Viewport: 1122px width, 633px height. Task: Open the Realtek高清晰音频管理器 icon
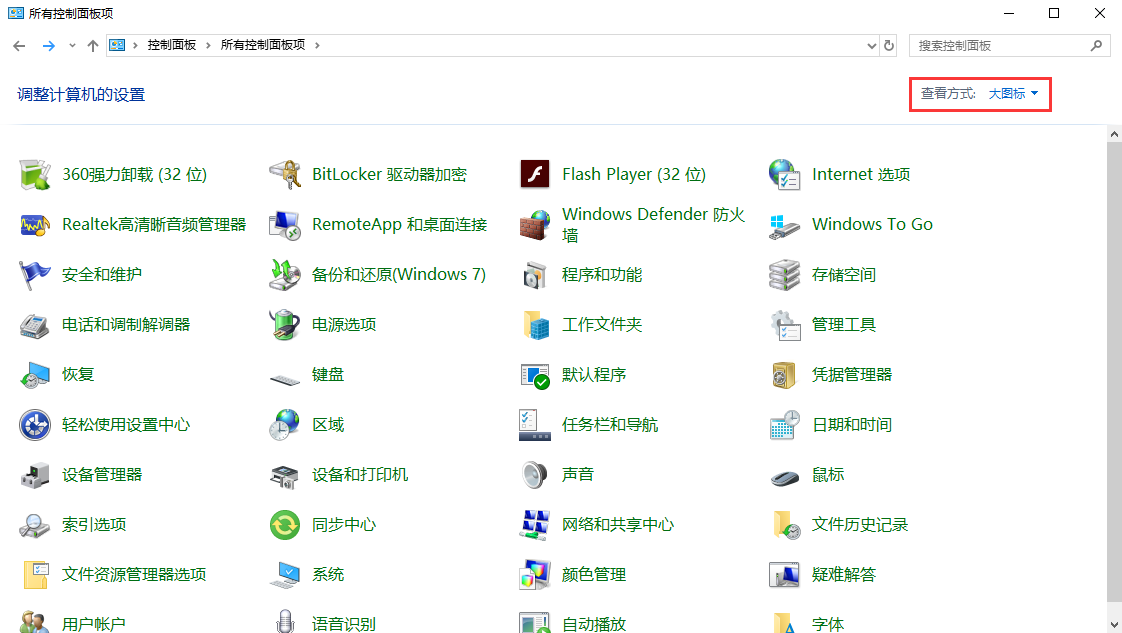point(35,224)
